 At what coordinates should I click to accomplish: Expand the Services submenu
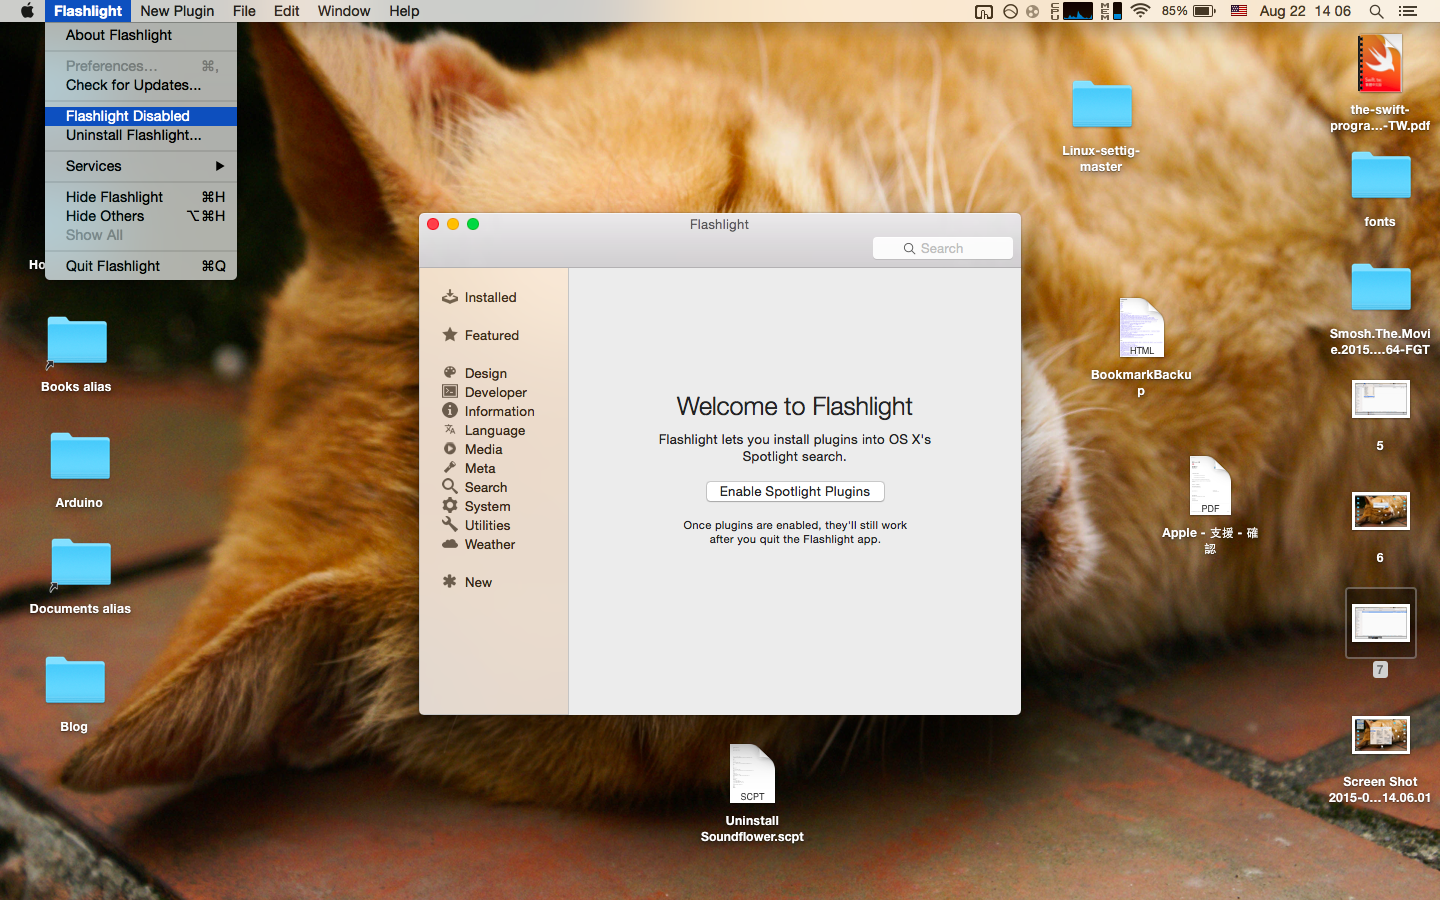pyautogui.click(x=93, y=166)
